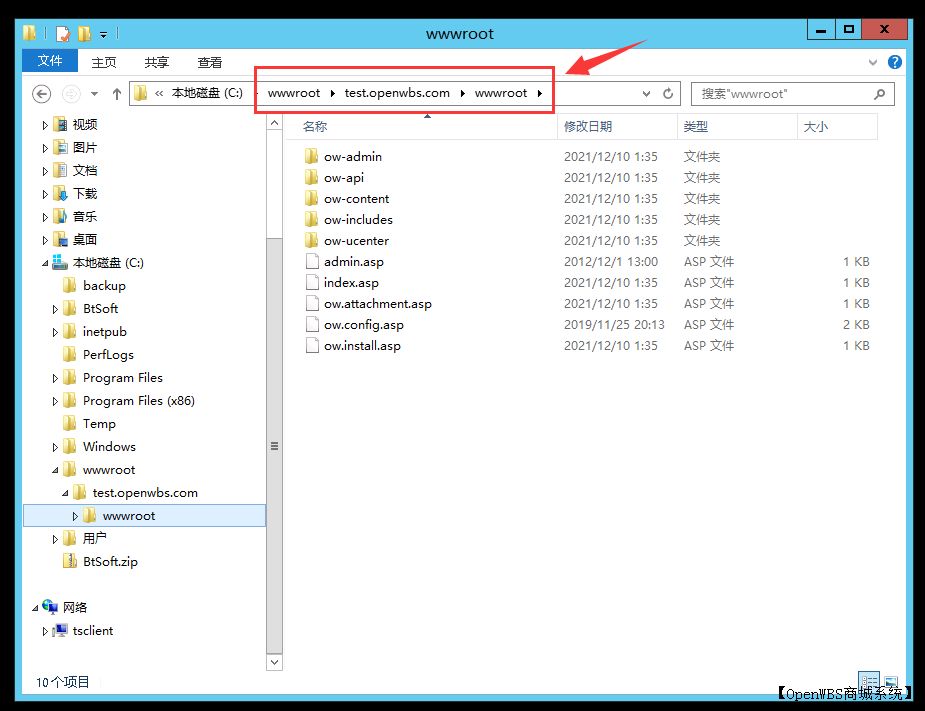Expand the BtSoft folder tree node
The height and width of the screenshot is (711, 925).
(x=56, y=309)
